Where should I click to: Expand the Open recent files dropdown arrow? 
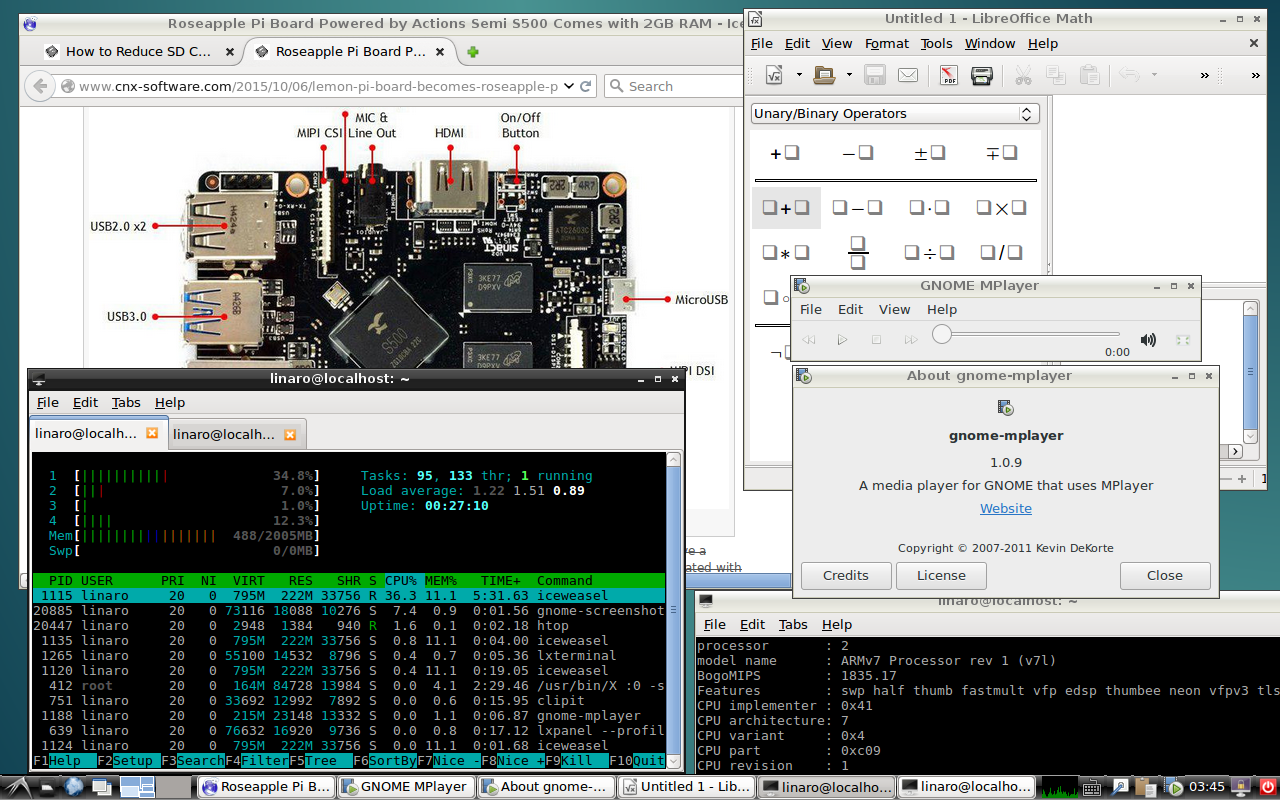coord(849,75)
